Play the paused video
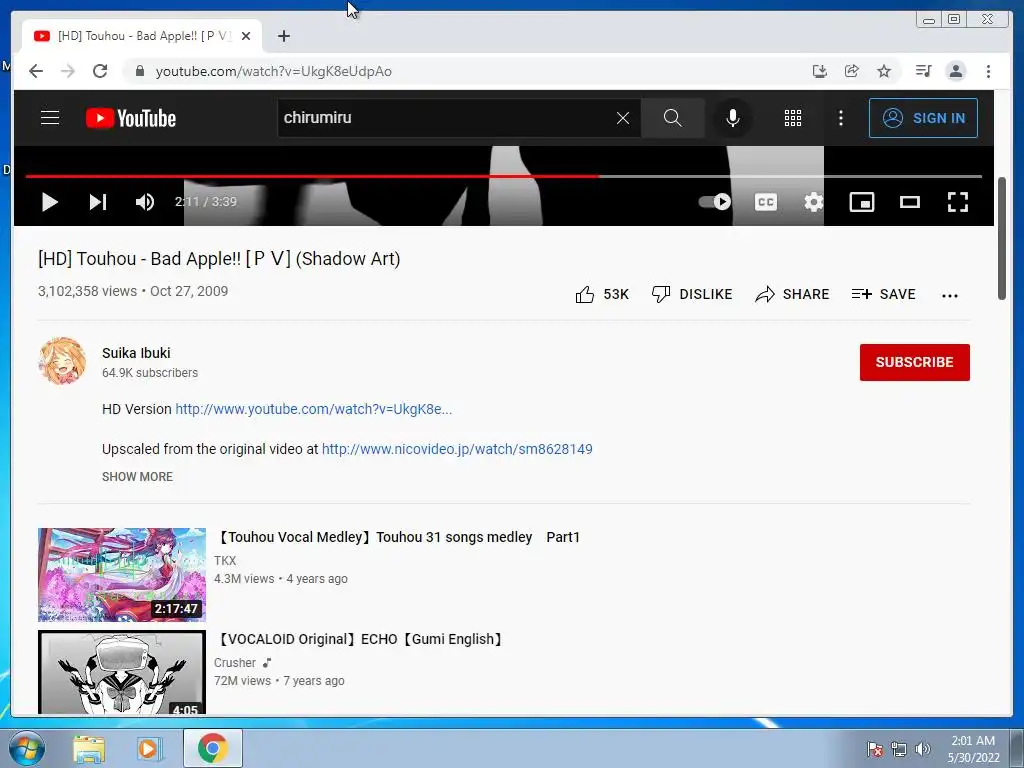 (x=50, y=202)
